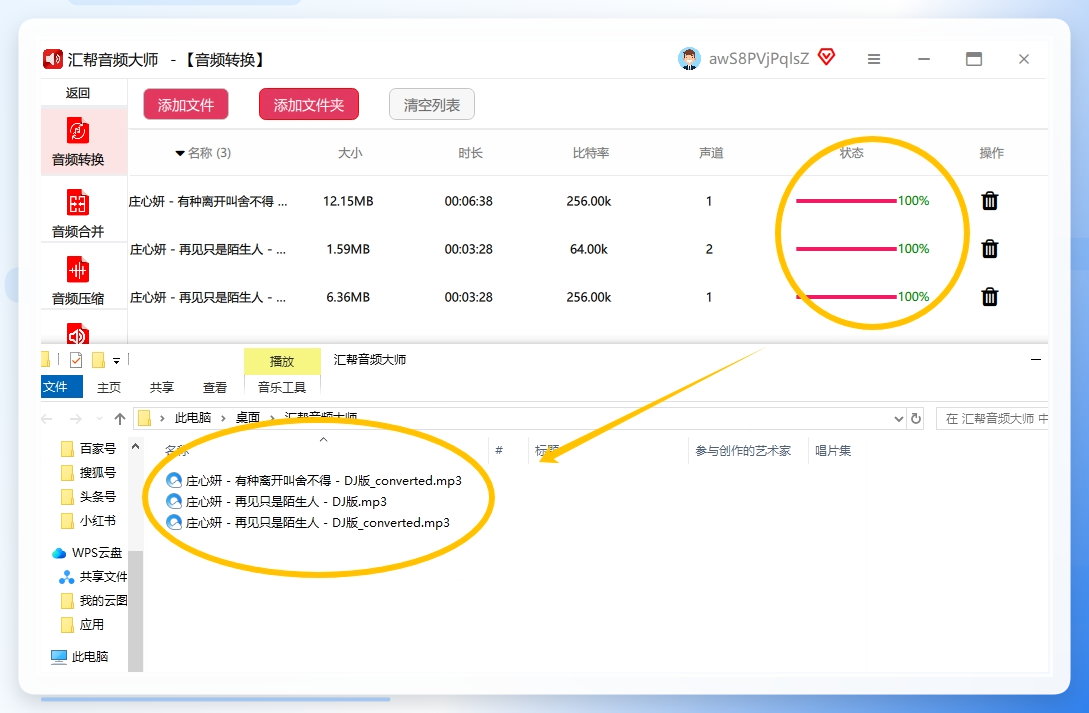This screenshot has height=713, width=1089.
Task: Click progress bar of 12.15MB file
Action: tap(846, 201)
